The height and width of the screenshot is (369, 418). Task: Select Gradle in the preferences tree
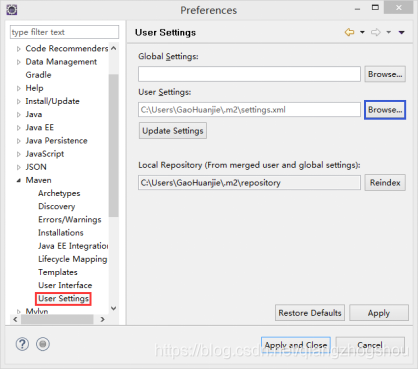(x=38, y=75)
